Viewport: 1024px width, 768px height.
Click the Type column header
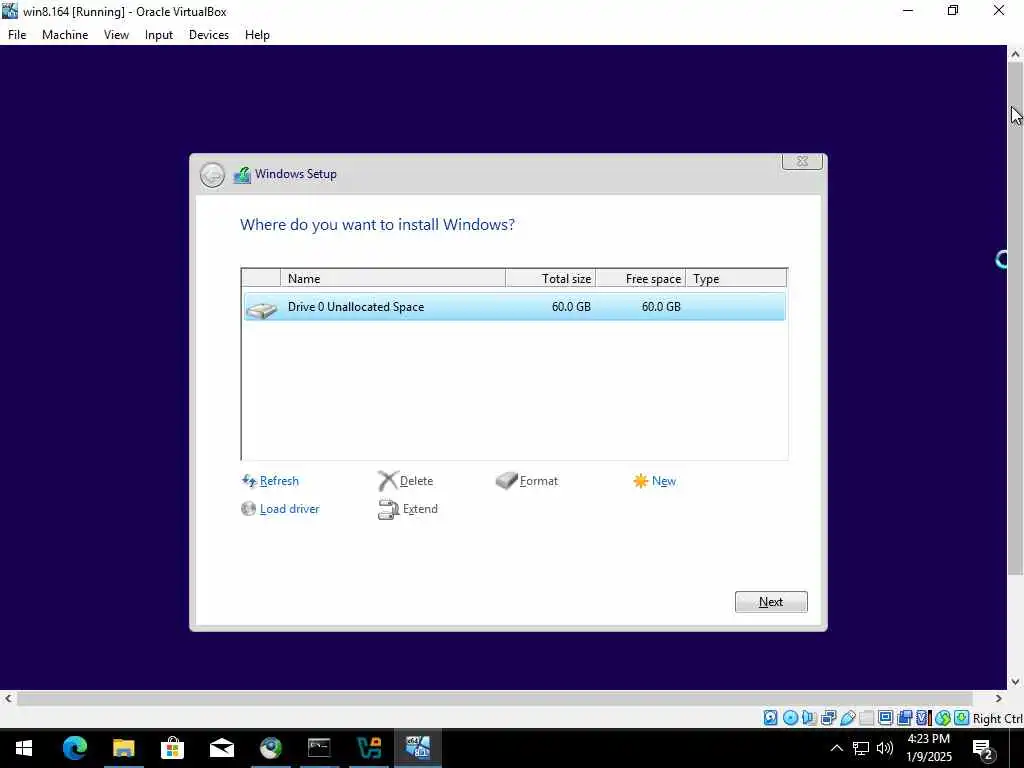pos(736,278)
